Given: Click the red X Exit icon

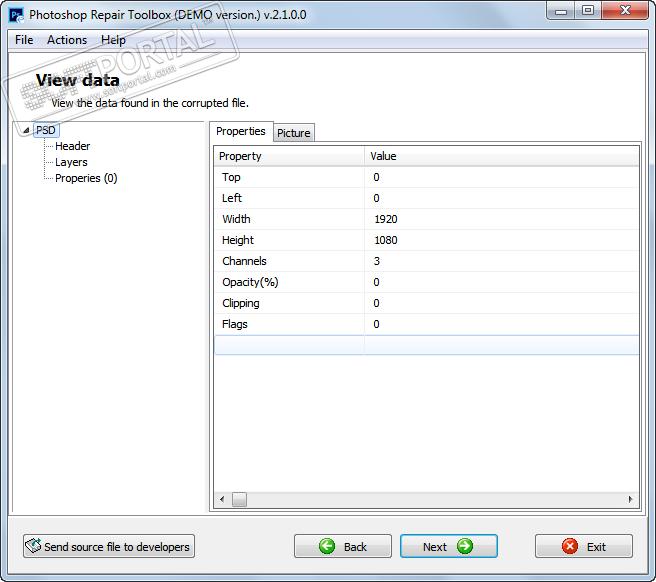Looking at the screenshot, I should point(570,546).
